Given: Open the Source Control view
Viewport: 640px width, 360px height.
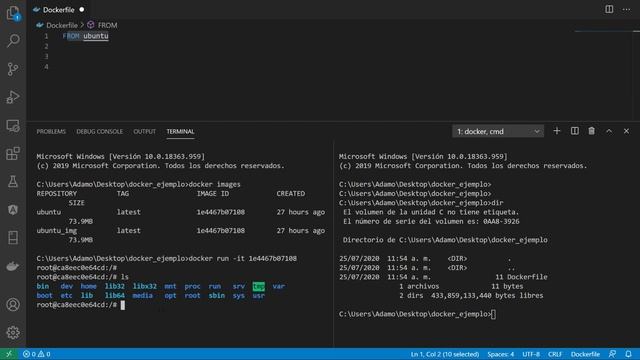Looking at the screenshot, I should click(x=13, y=69).
